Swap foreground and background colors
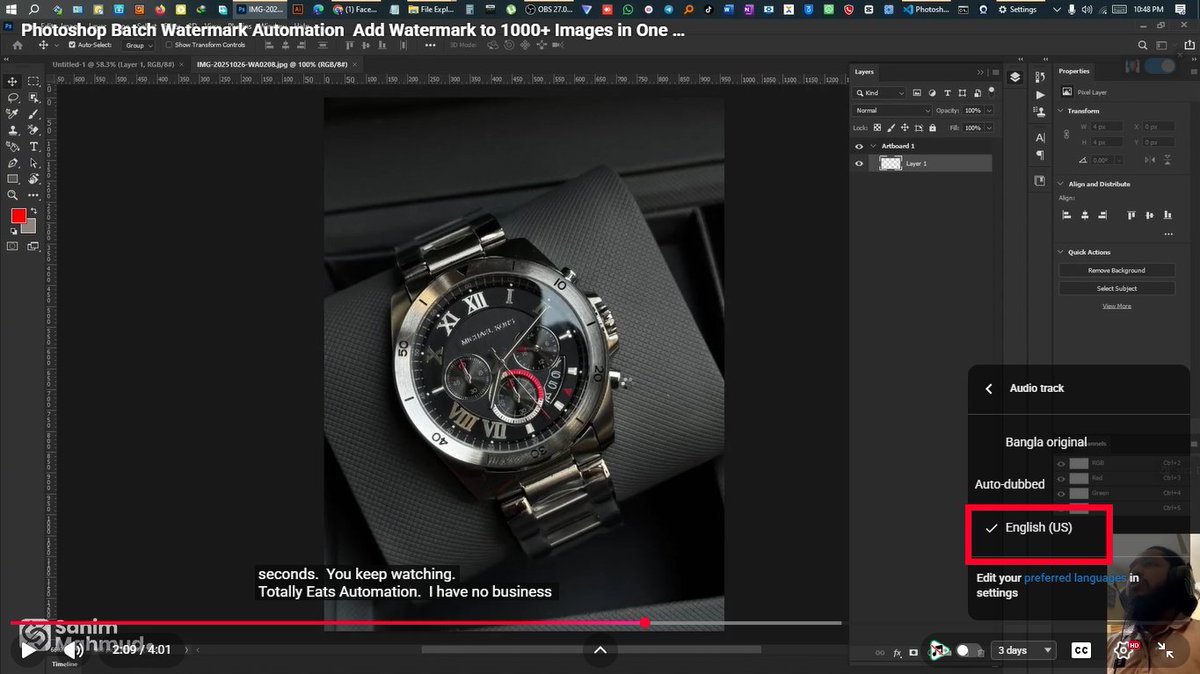Viewport: 1200px width, 674px height. point(33,212)
